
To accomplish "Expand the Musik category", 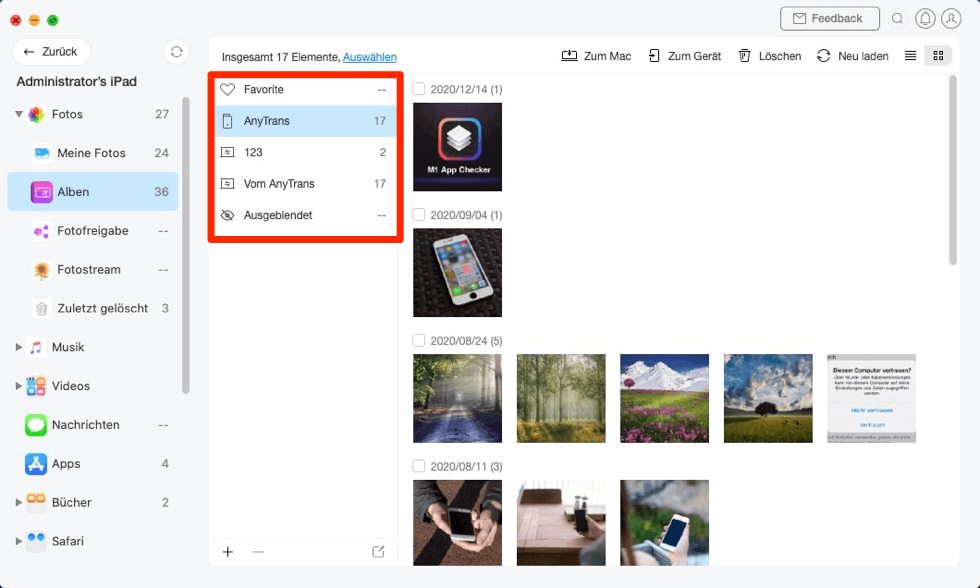I will click(x=19, y=347).
